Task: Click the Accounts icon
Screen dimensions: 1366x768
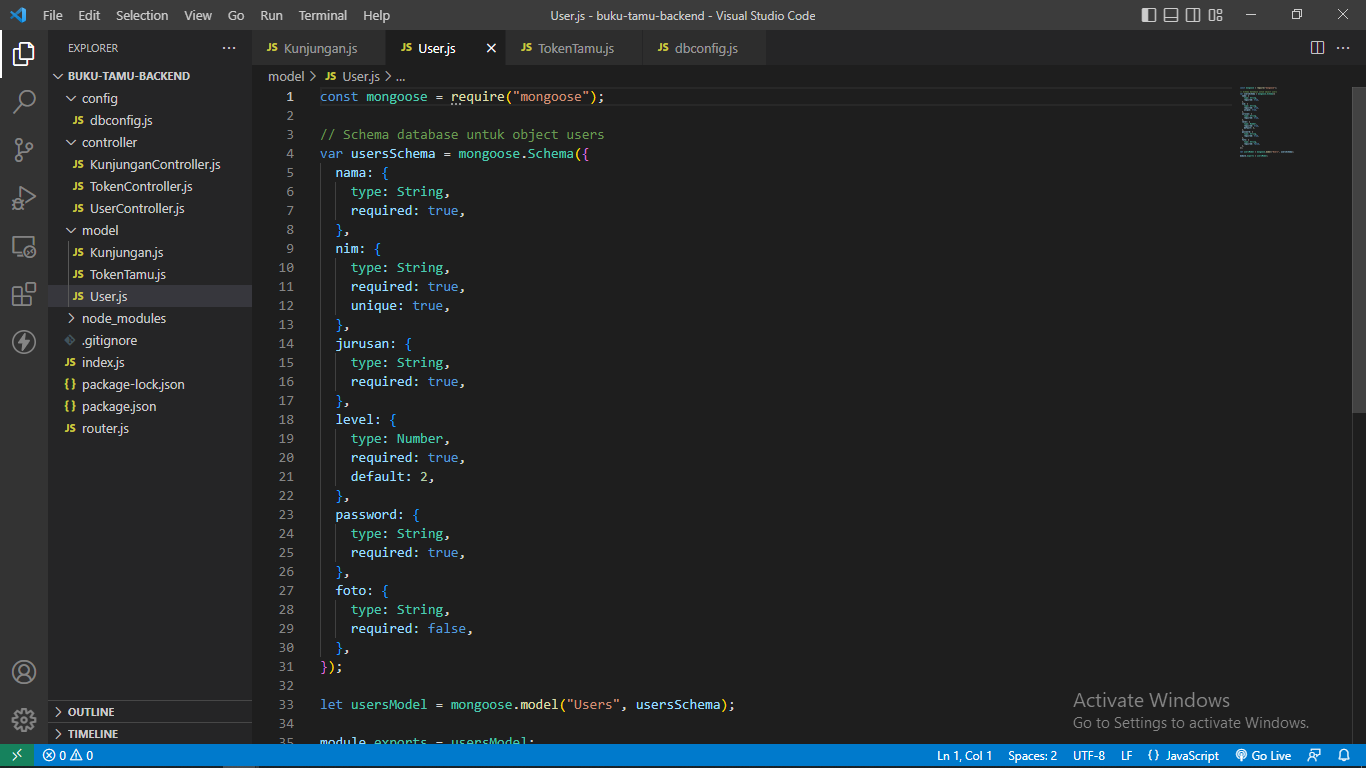Action: point(24,672)
